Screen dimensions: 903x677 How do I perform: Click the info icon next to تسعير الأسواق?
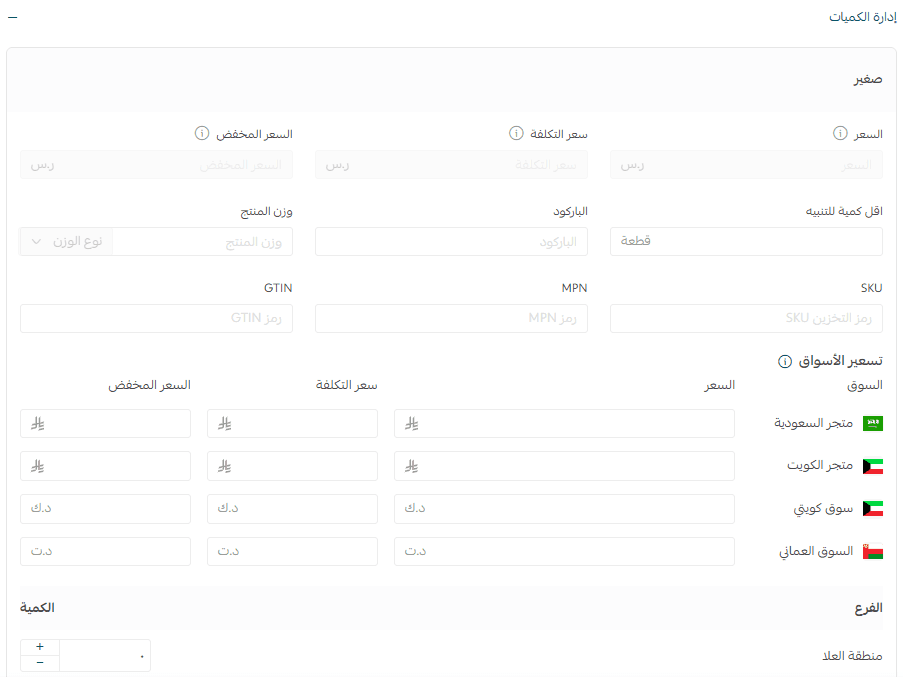pos(785,361)
